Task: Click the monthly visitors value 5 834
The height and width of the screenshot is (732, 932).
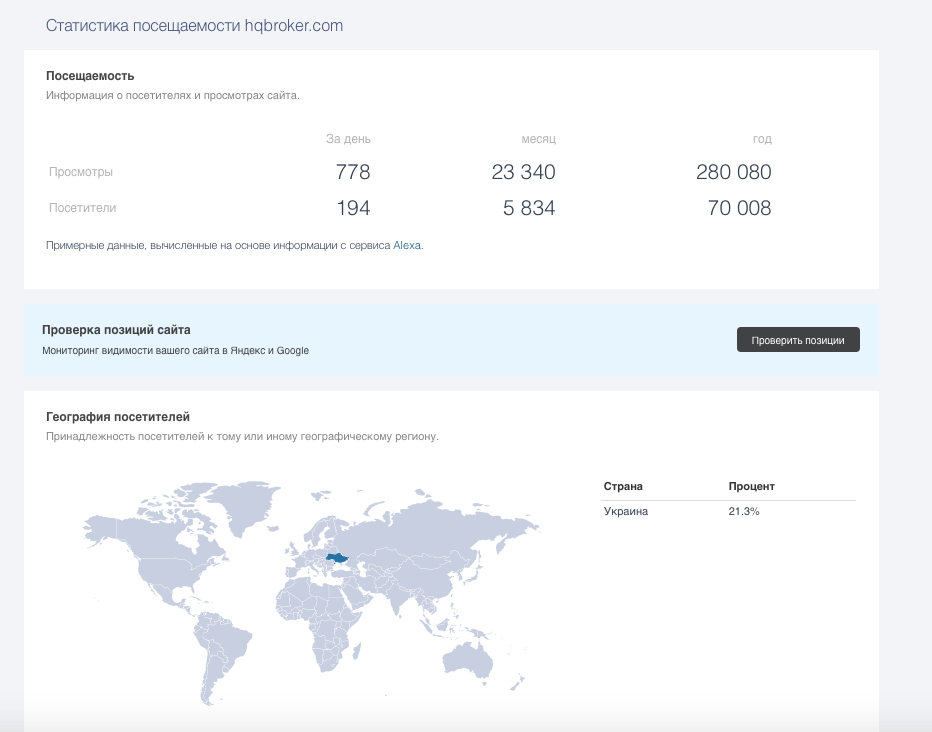Action: point(523,208)
